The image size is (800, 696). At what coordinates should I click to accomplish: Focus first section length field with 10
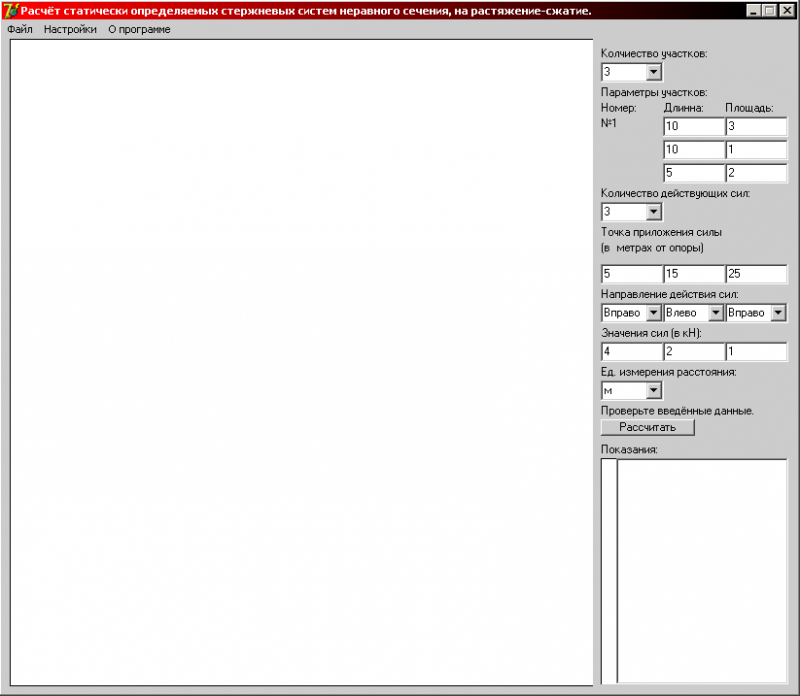694,127
